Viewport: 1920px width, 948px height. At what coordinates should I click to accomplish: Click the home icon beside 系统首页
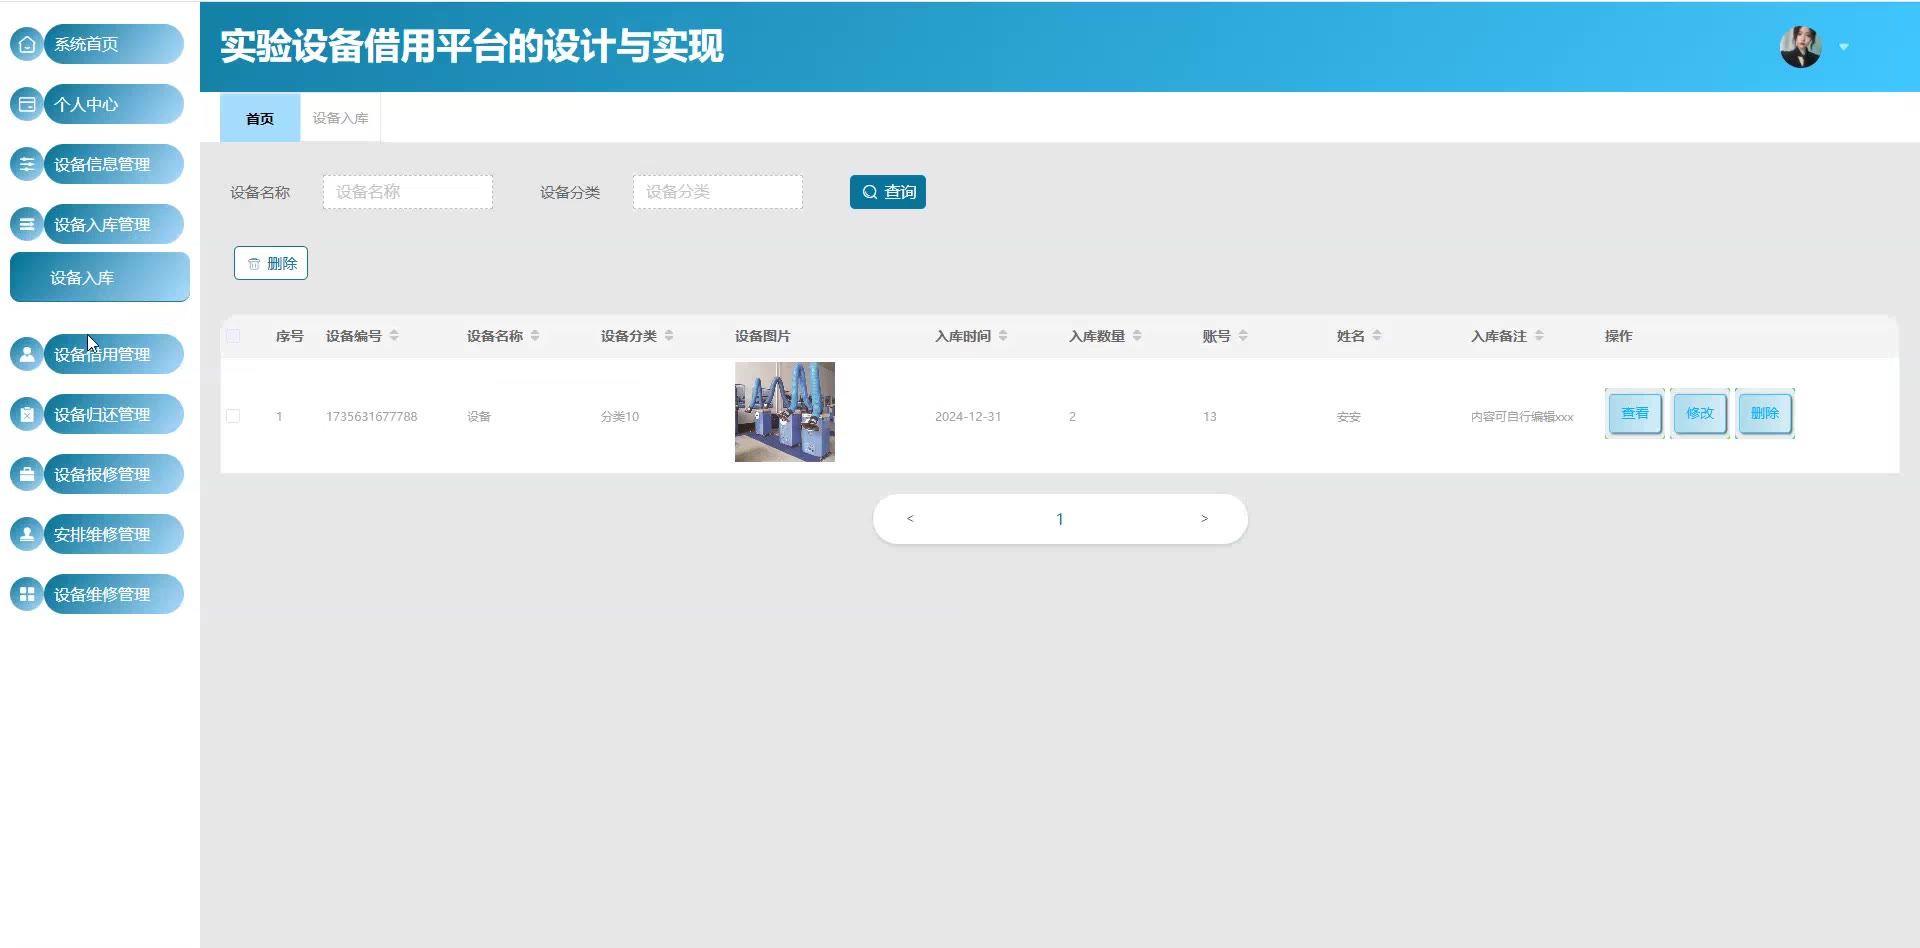tap(27, 44)
